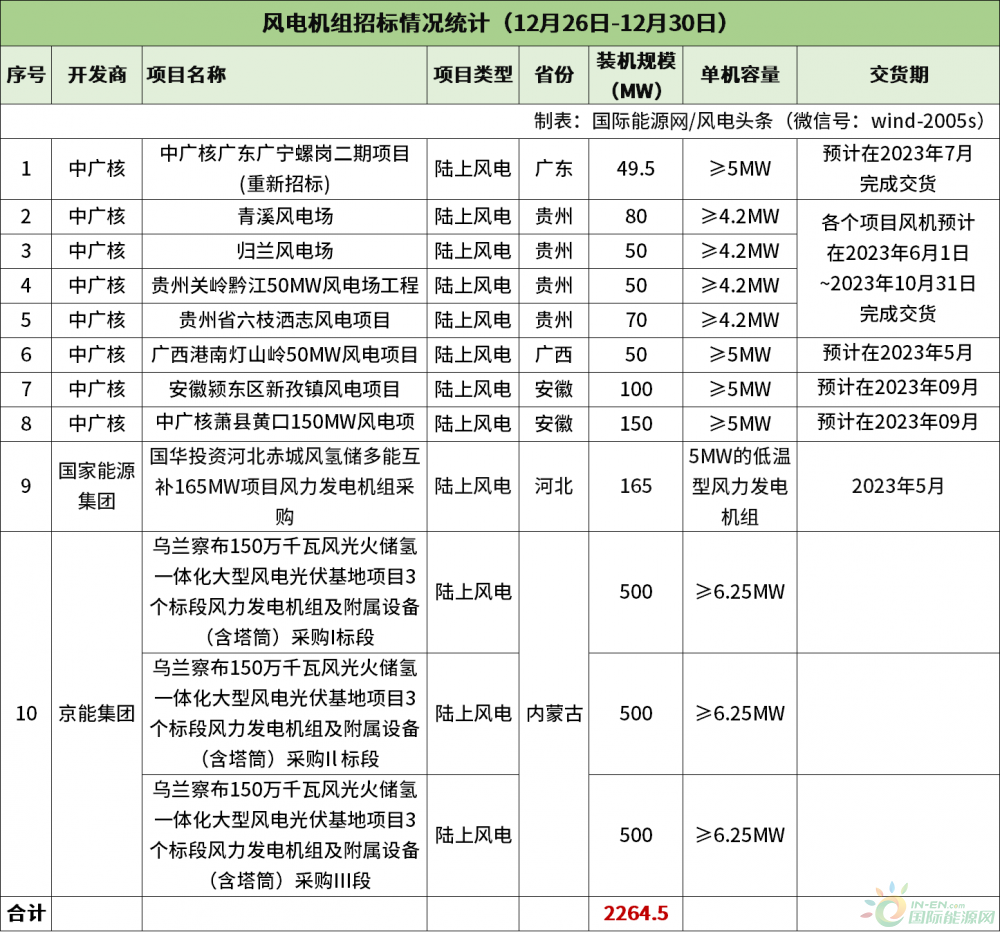Click the 165 capacity cell

point(636,486)
